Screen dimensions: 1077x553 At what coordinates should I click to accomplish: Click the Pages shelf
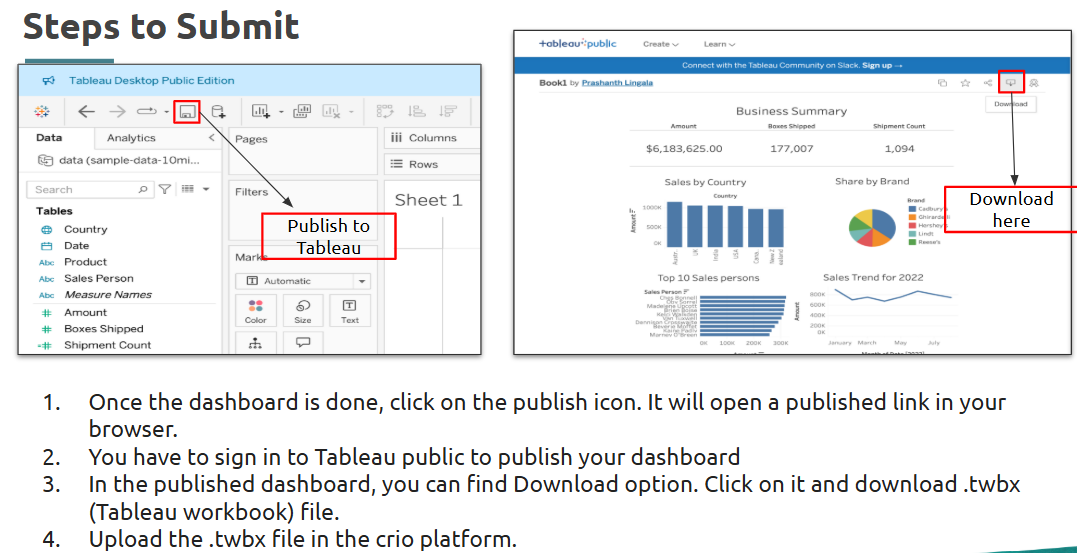(x=303, y=151)
